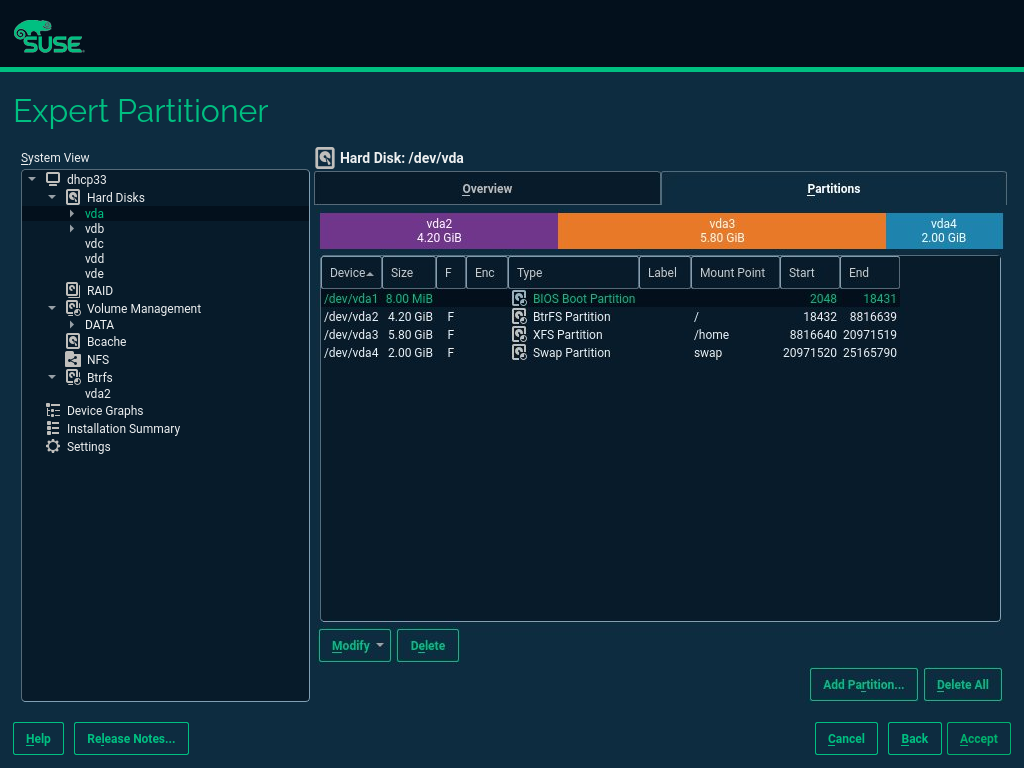
Task: Click the Installation Summary list icon
Action: [53, 428]
